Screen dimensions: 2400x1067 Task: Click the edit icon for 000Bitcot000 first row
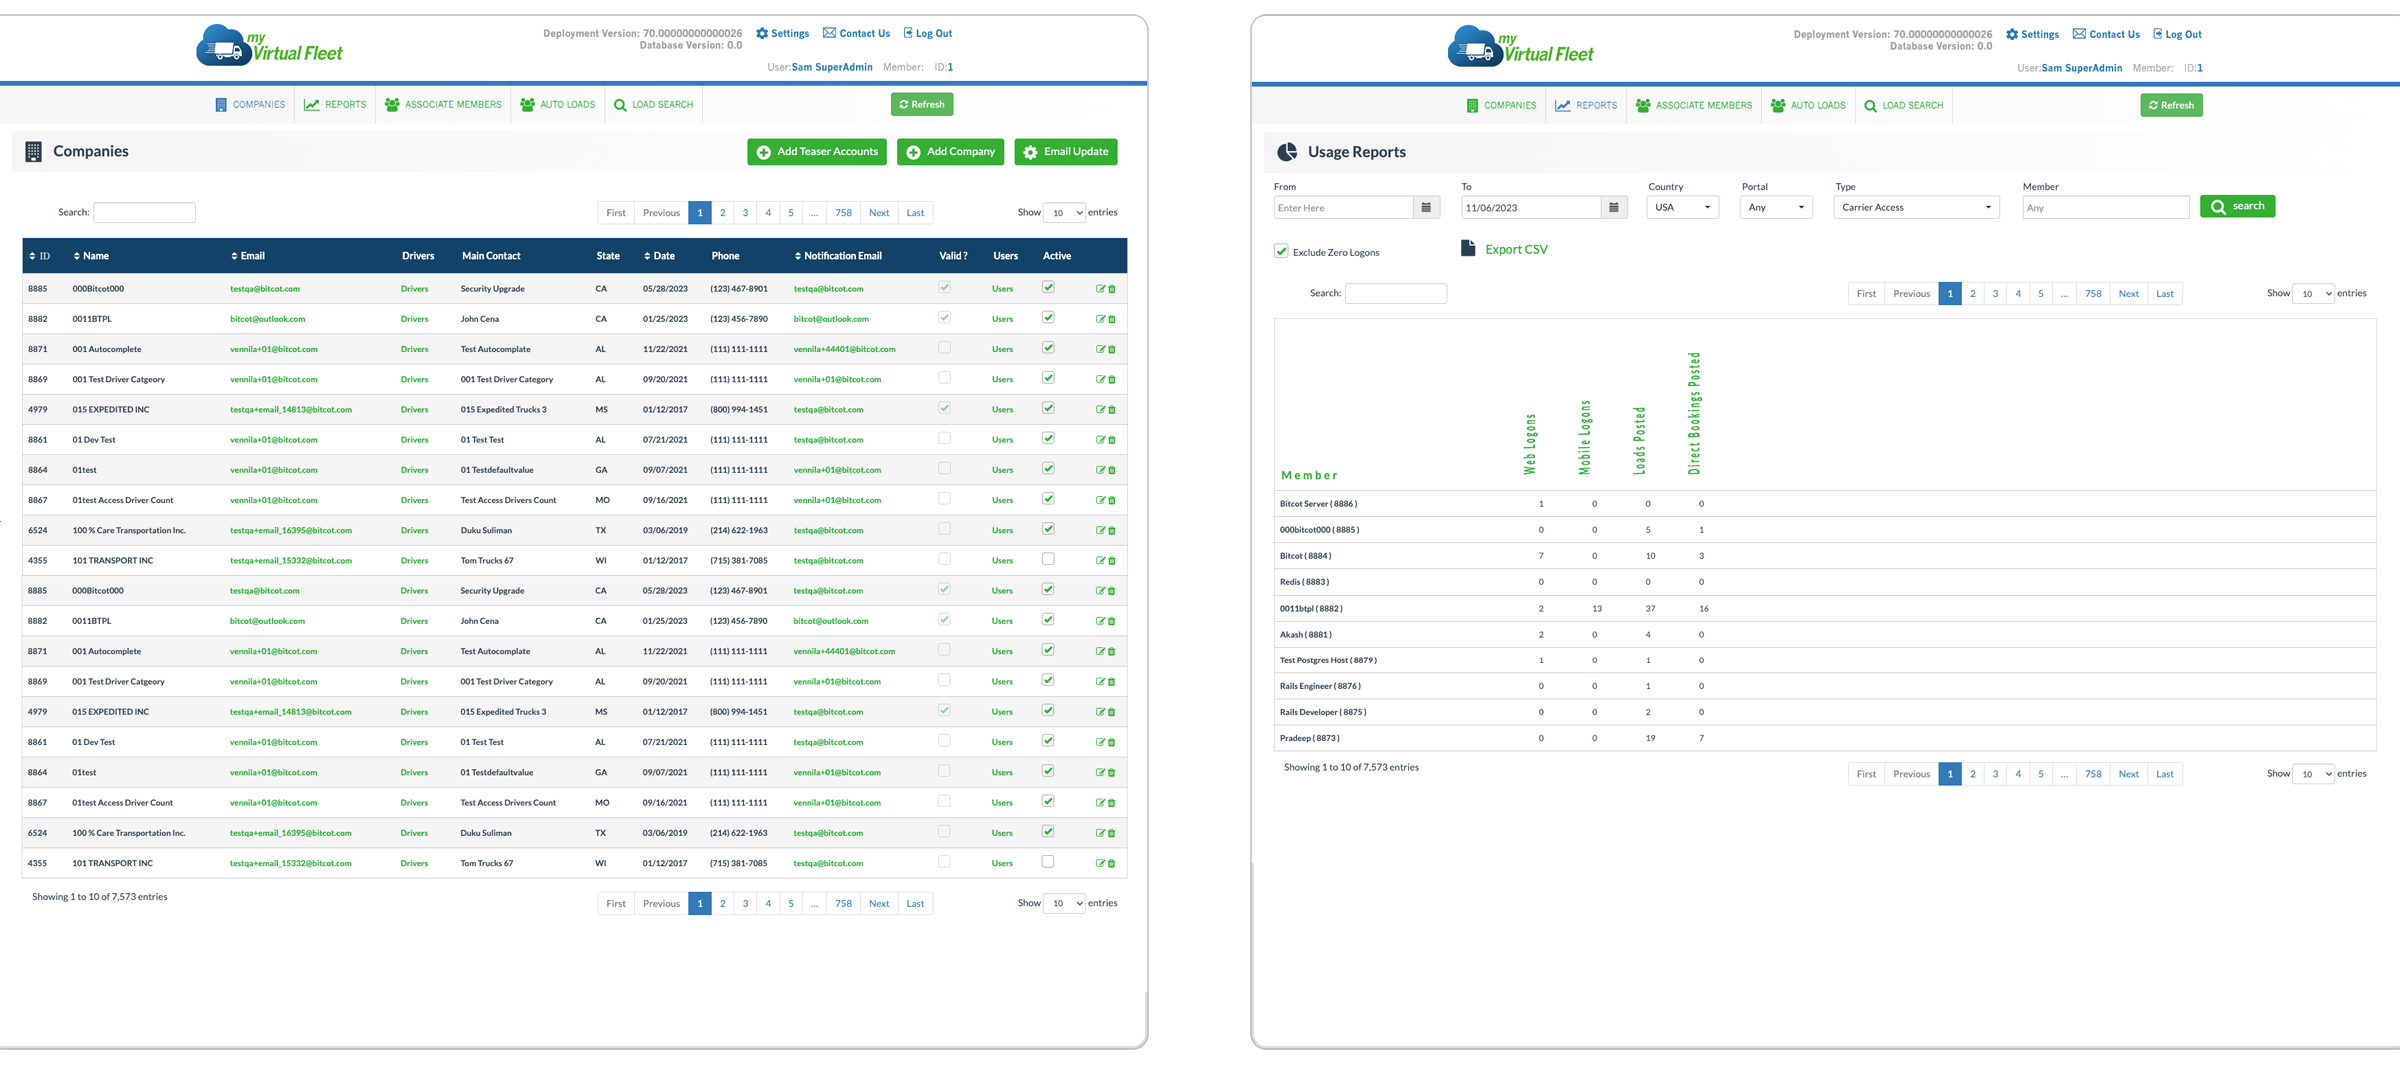[1100, 289]
